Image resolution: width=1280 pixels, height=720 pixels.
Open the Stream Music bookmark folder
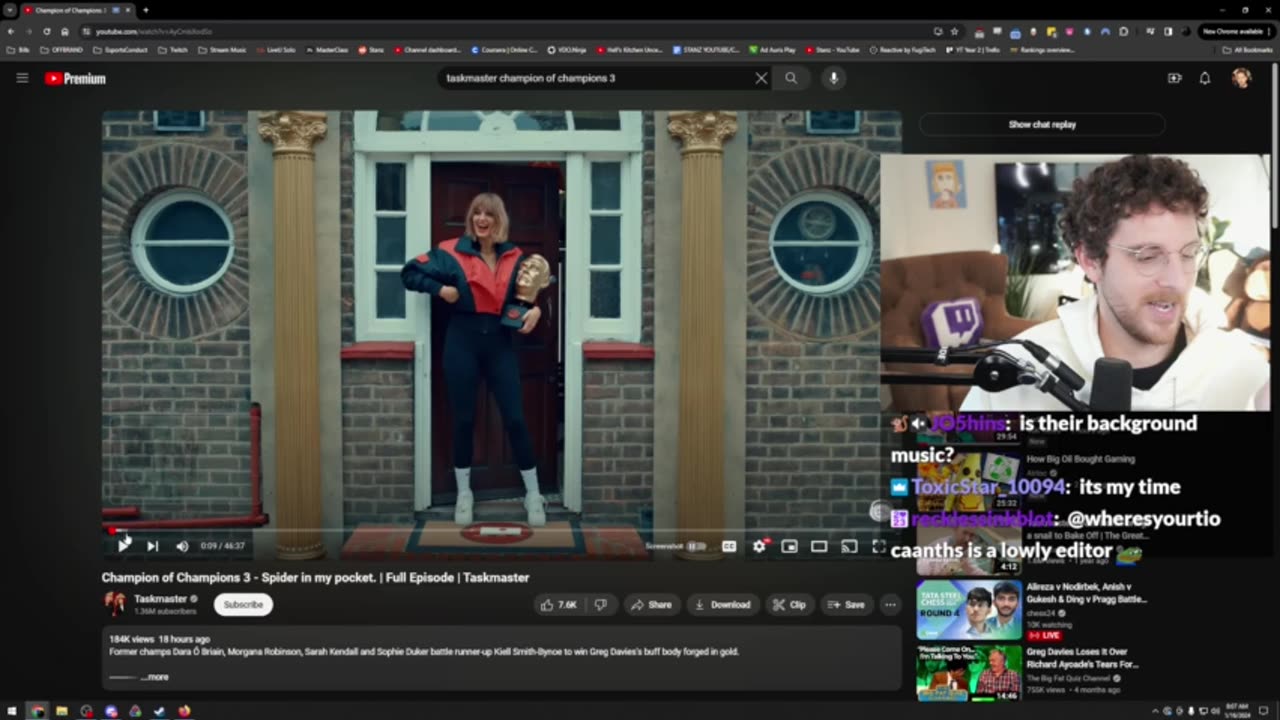tap(220, 49)
